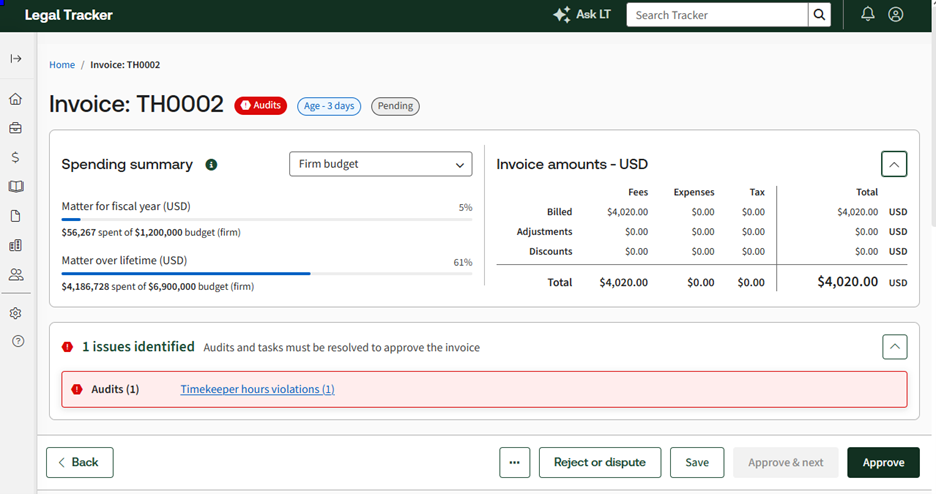Click the Ask LT sparkle icon
Viewport: 936px width, 494px height.
562,15
